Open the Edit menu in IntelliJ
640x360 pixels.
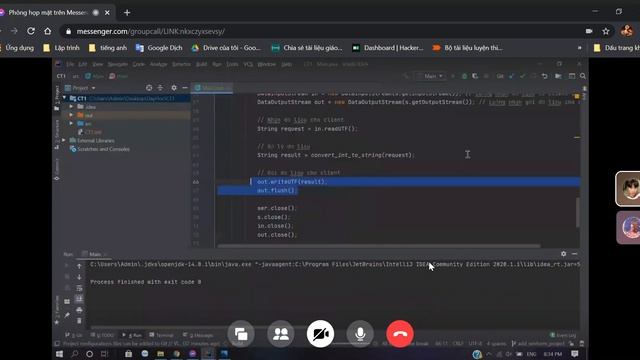82,64
